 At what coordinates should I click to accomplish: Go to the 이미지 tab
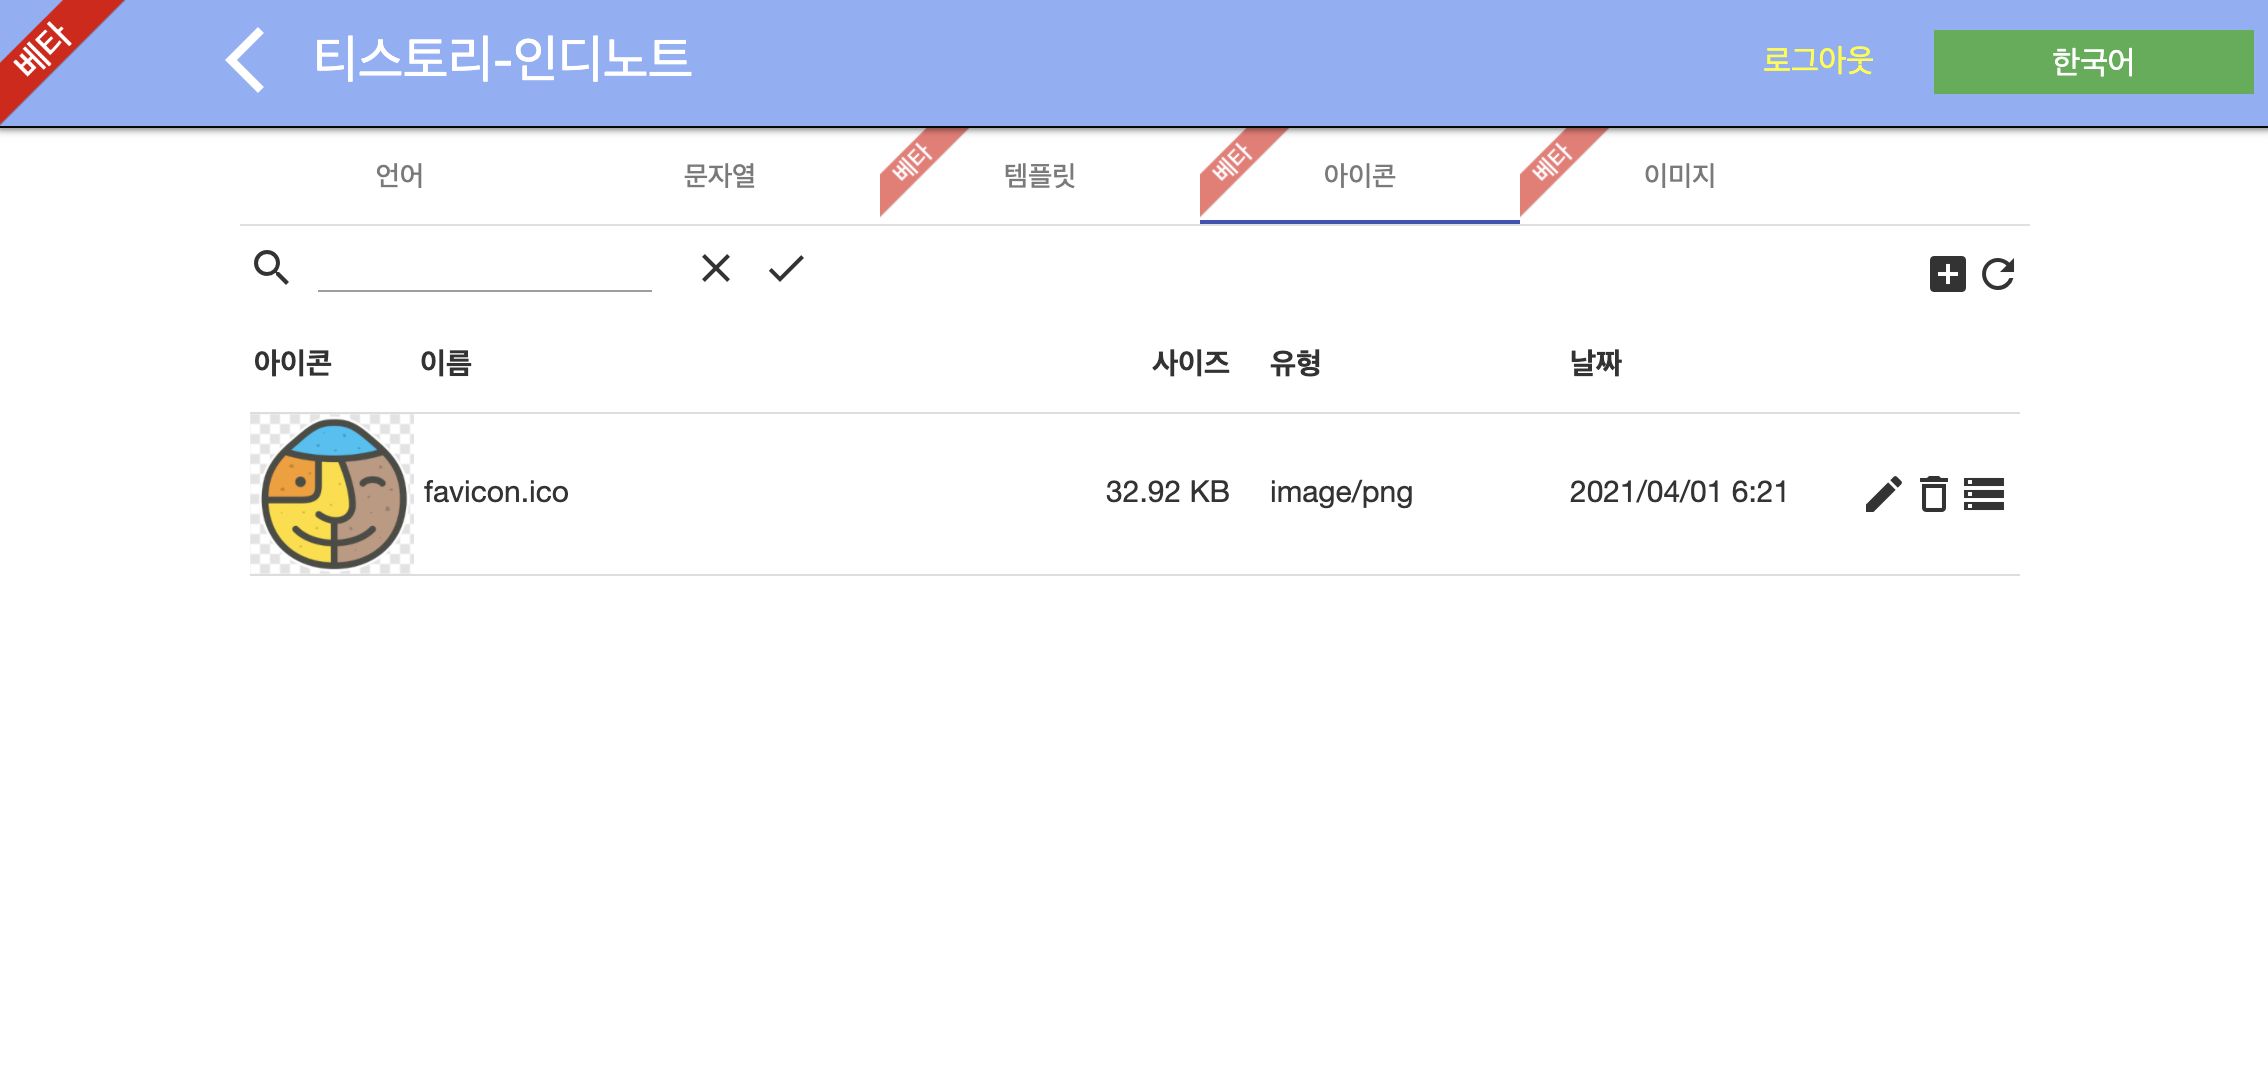pos(1679,176)
